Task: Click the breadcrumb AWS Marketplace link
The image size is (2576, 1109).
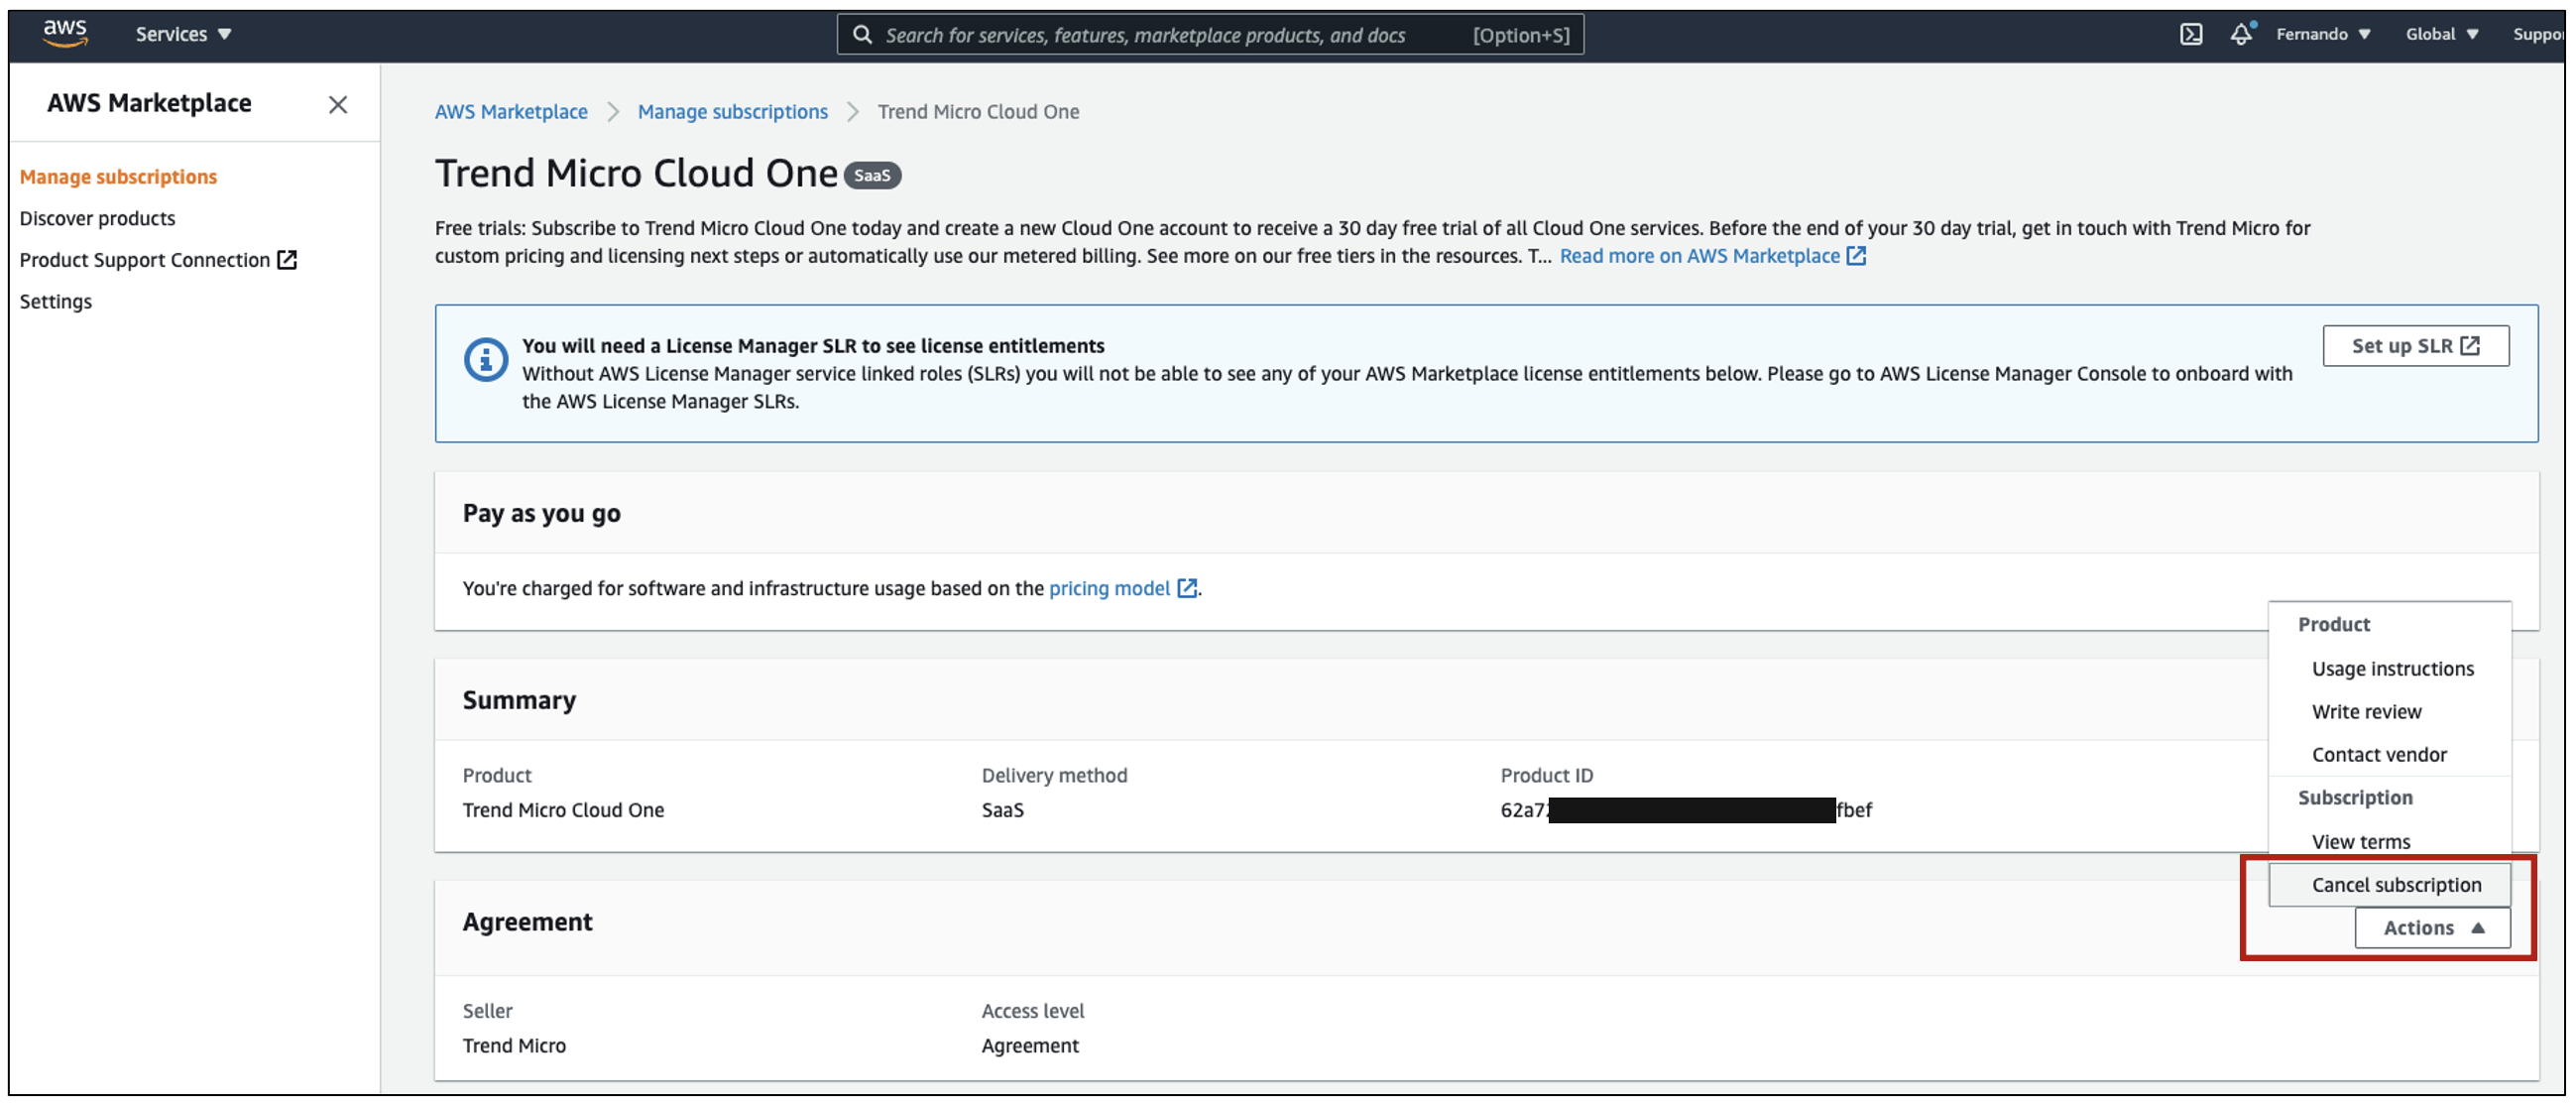Action: coord(510,110)
